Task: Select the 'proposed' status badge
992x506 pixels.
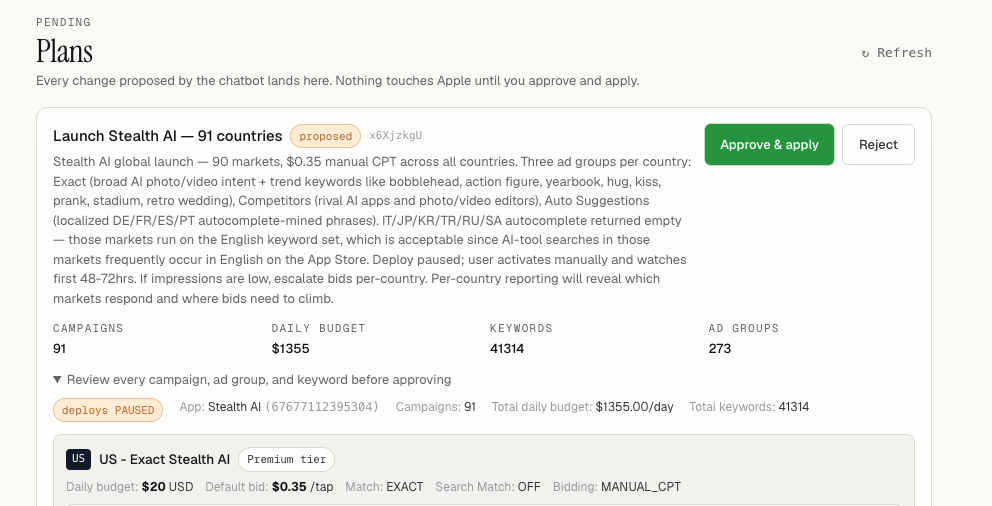Action: point(325,136)
